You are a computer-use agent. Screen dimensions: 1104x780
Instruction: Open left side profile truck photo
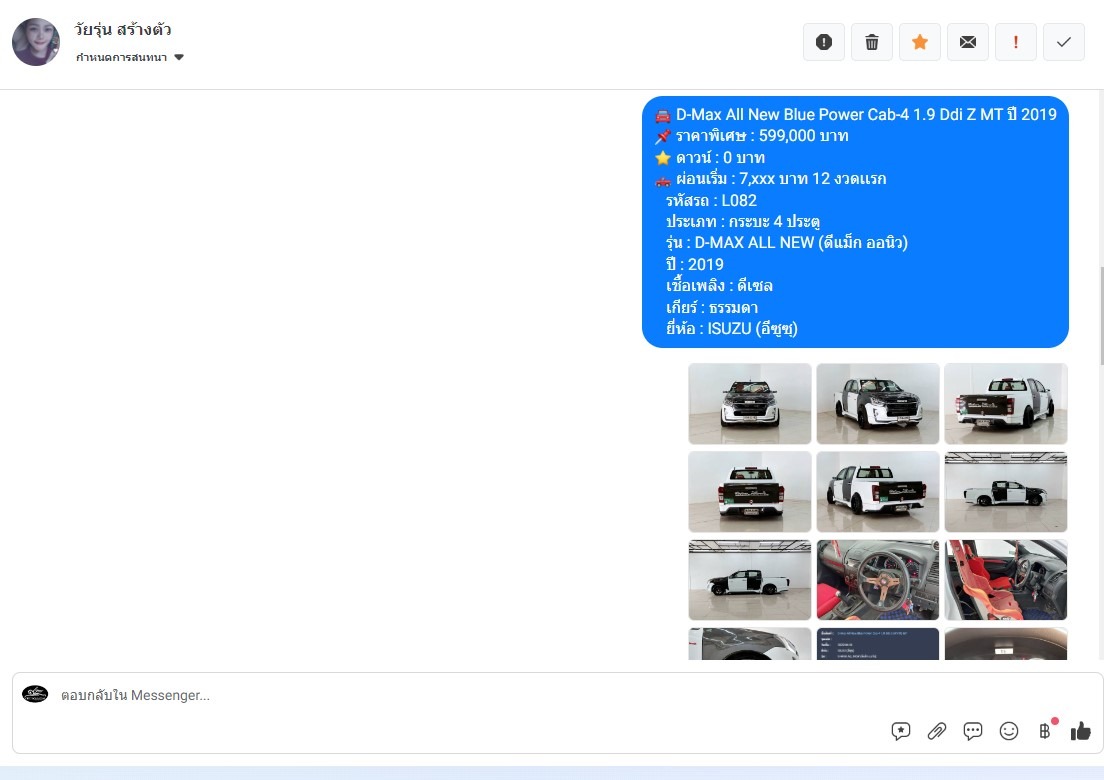[x=750, y=580]
